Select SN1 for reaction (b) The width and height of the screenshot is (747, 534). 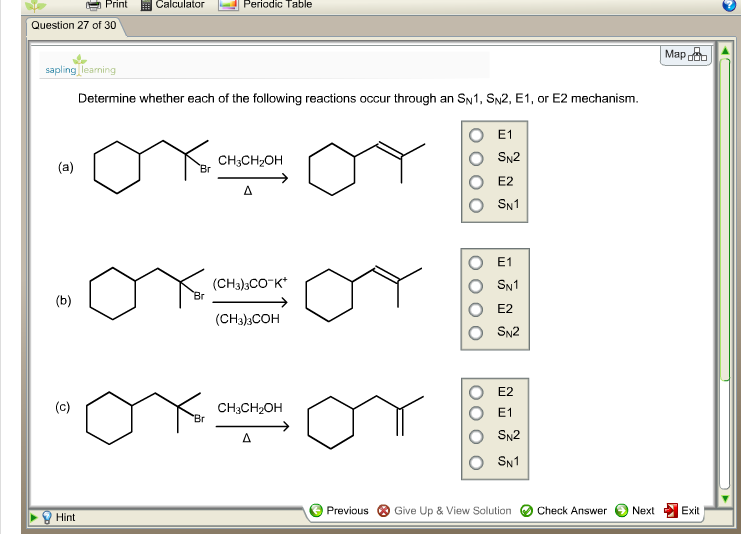475,286
